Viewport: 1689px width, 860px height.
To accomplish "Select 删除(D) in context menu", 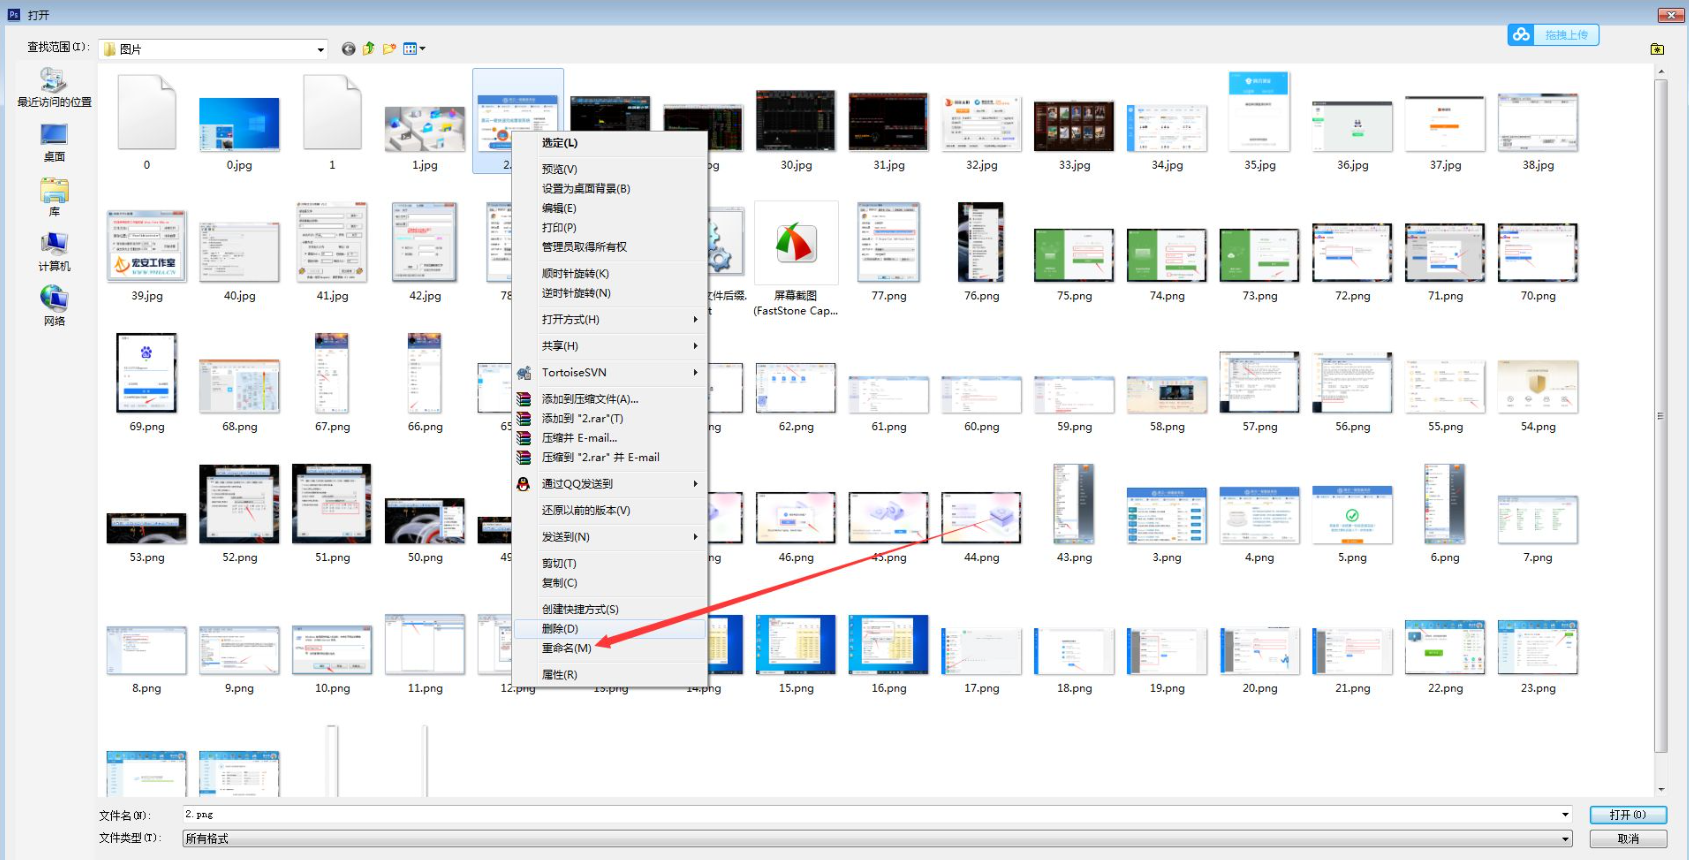I will pyautogui.click(x=560, y=629).
